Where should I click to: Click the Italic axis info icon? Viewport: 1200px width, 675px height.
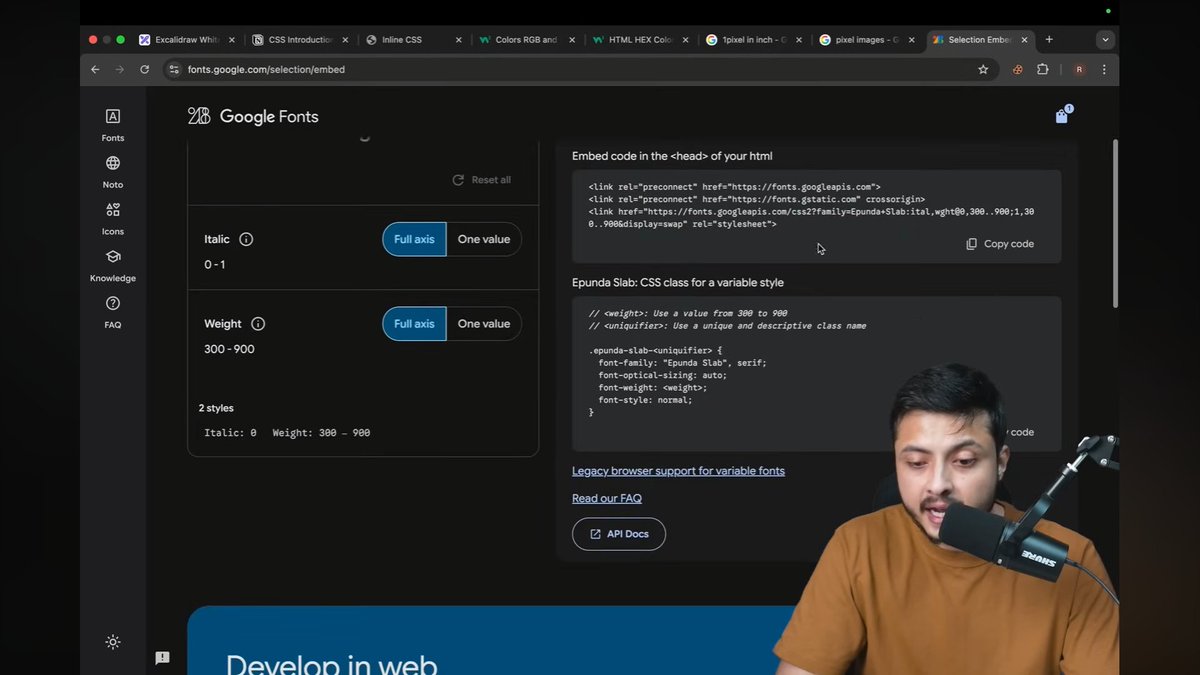click(x=246, y=239)
